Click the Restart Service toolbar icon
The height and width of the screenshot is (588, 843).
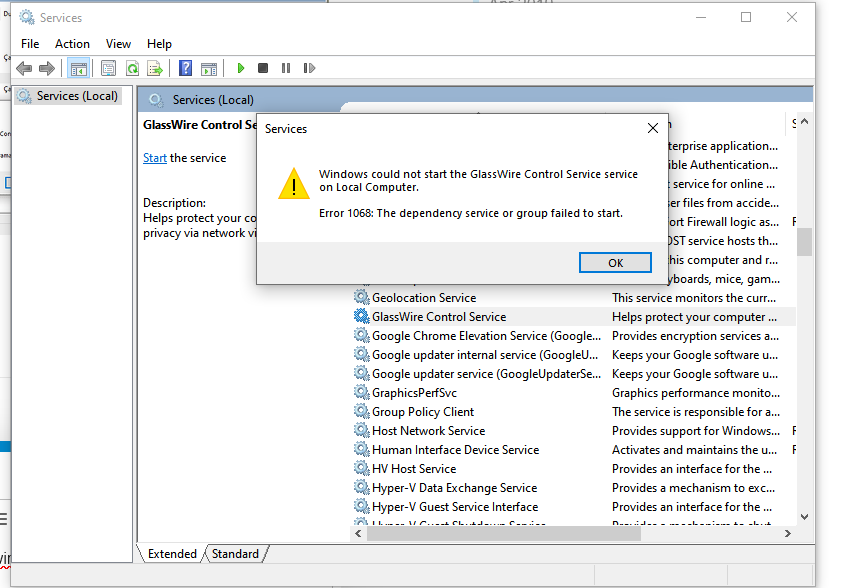tap(309, 69)
